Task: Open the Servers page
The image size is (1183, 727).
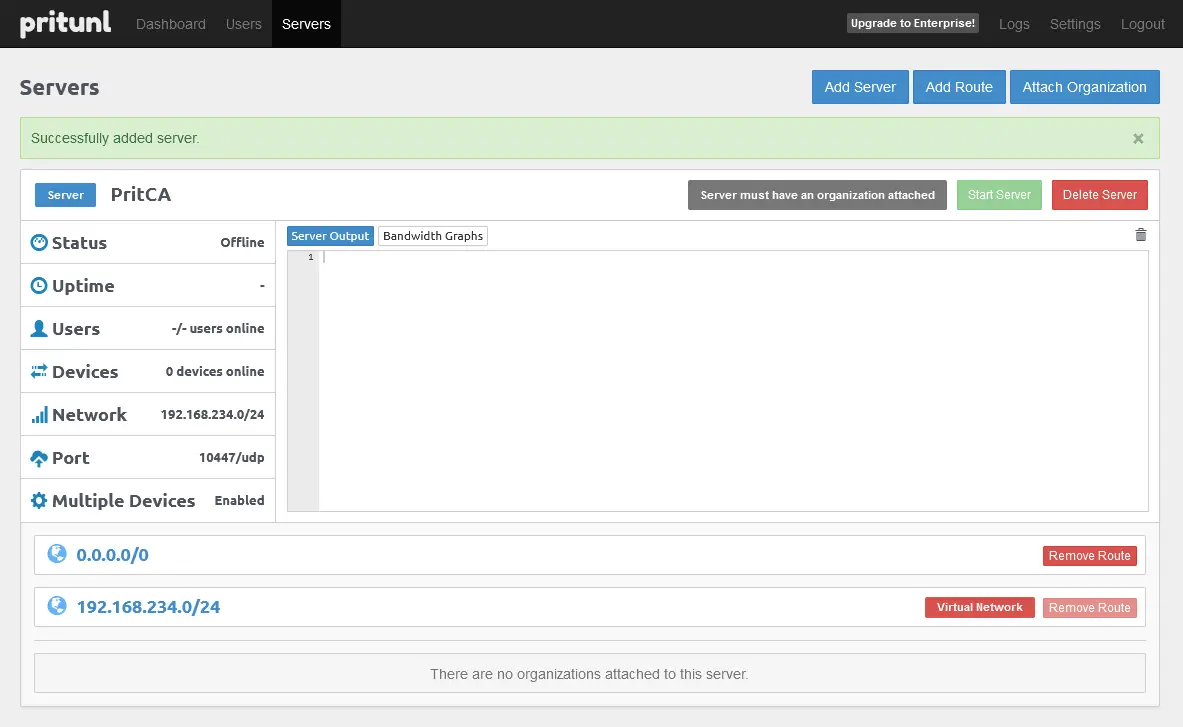Action: (x=306, y=24)
